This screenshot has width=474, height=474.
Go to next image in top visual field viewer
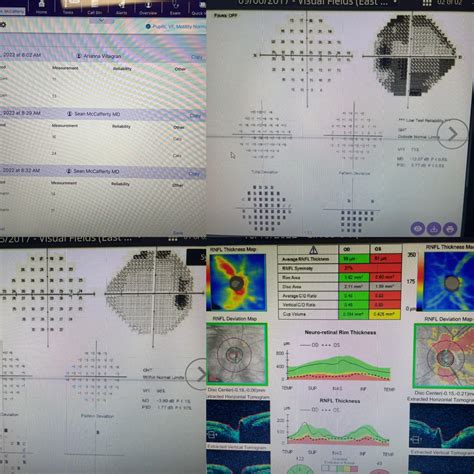[x=453, y=134]
